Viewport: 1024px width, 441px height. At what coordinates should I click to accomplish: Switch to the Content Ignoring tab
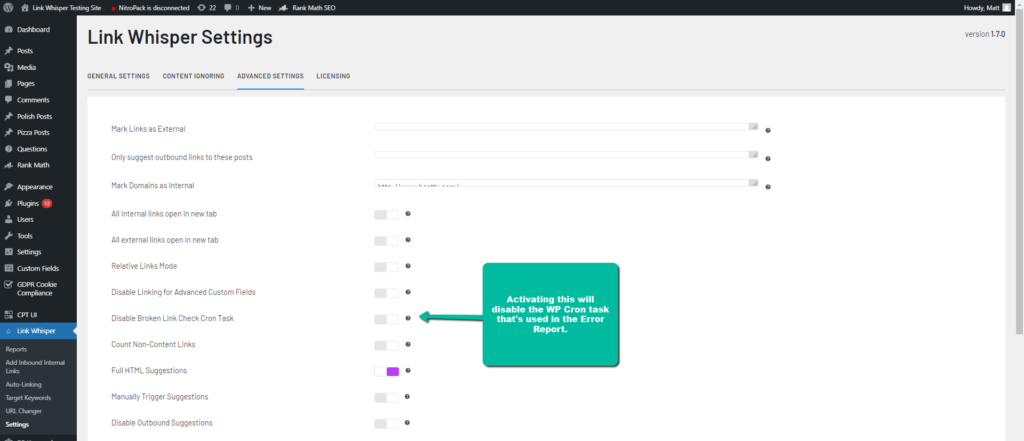193,76
